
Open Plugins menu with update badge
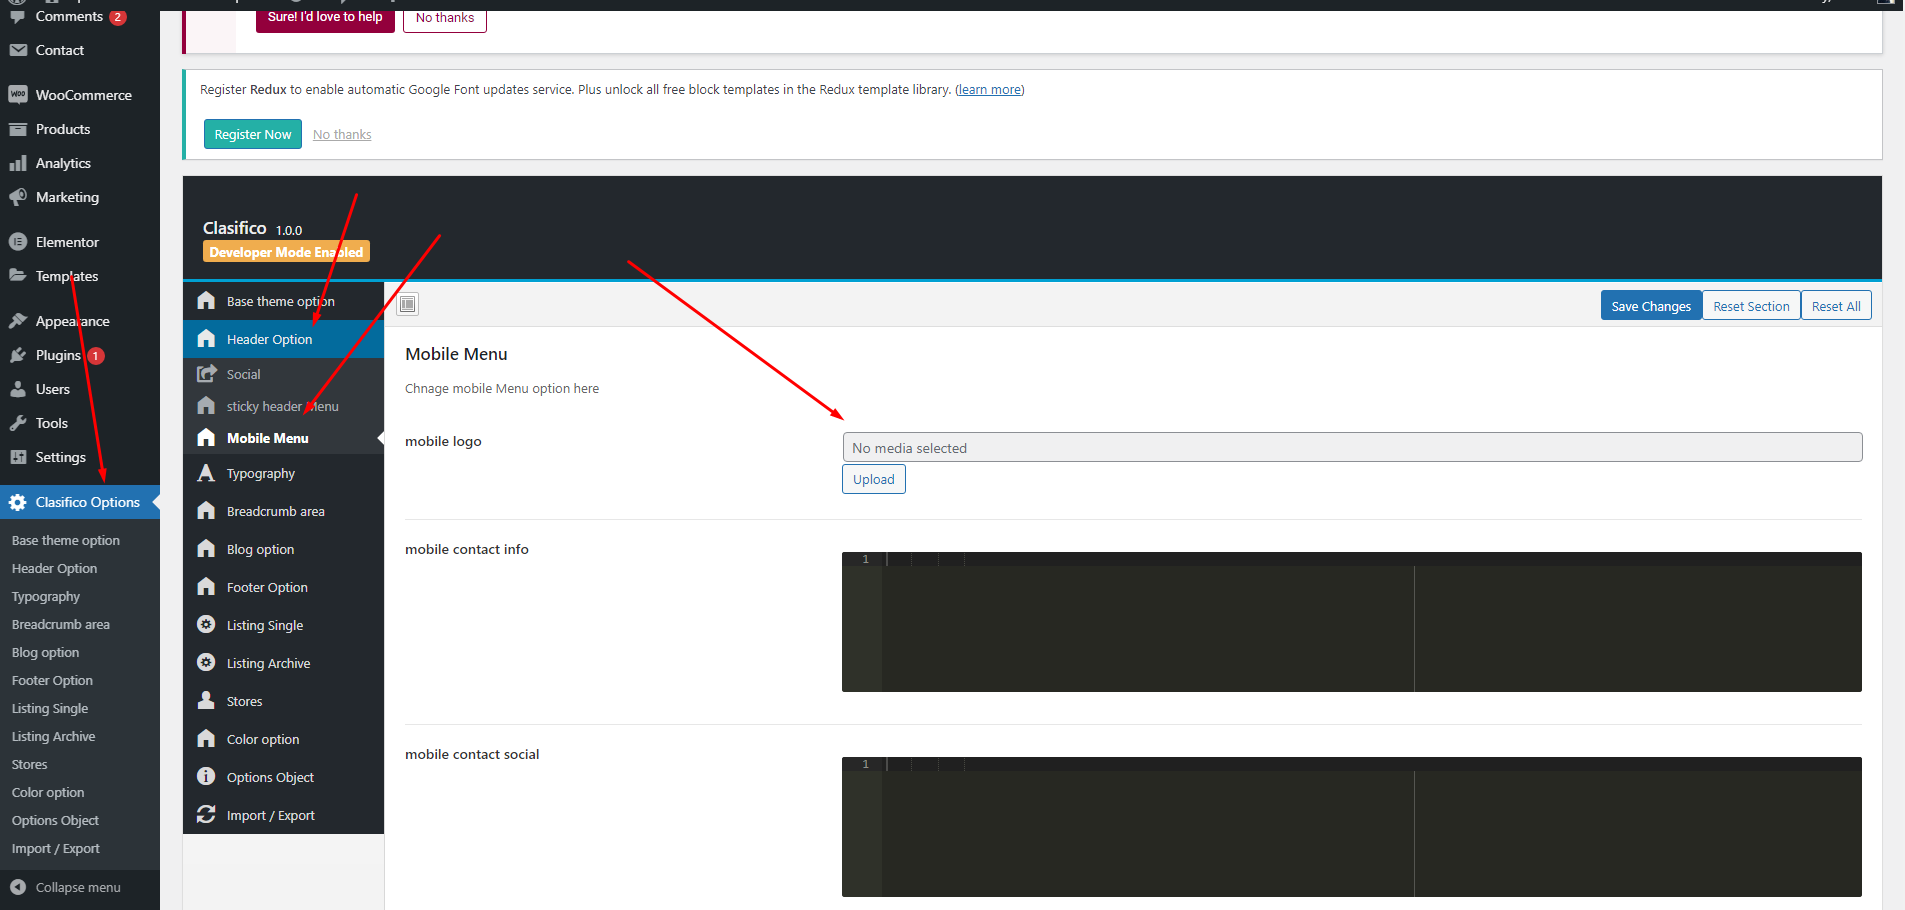coord(58,355)
